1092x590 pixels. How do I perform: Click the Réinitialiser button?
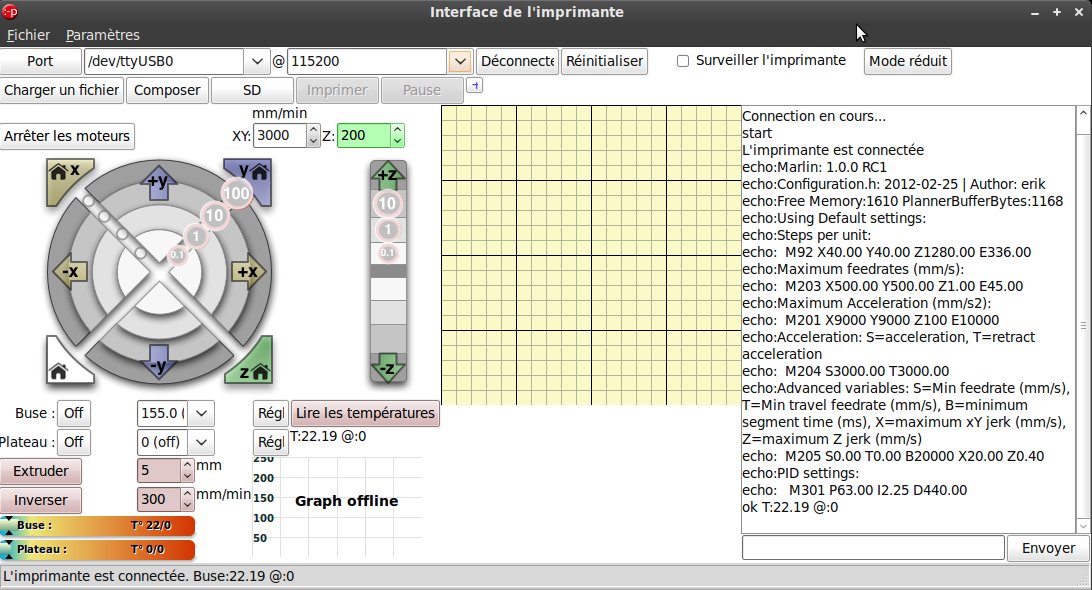[604, 61]
